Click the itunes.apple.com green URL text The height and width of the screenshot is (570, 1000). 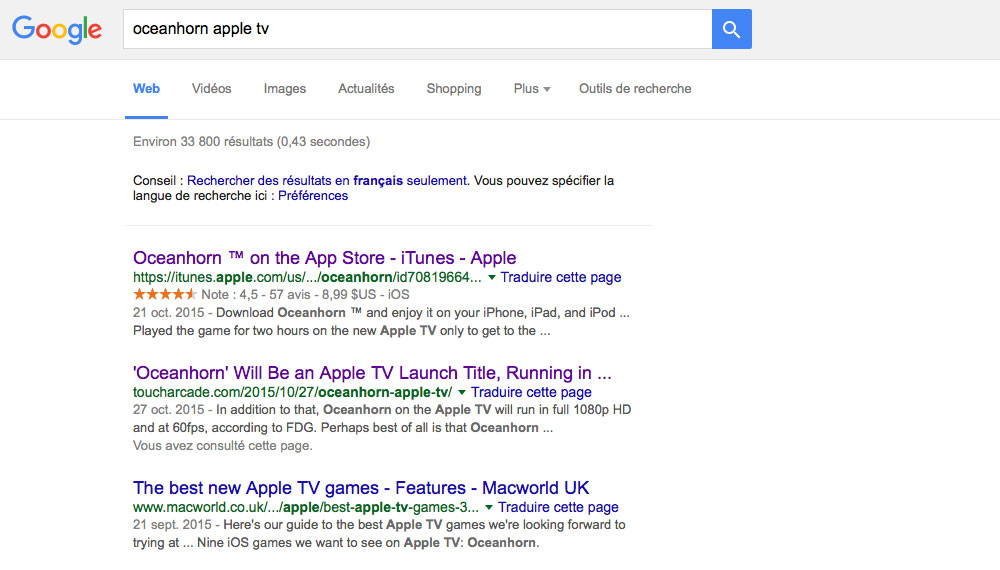(307, 277)
